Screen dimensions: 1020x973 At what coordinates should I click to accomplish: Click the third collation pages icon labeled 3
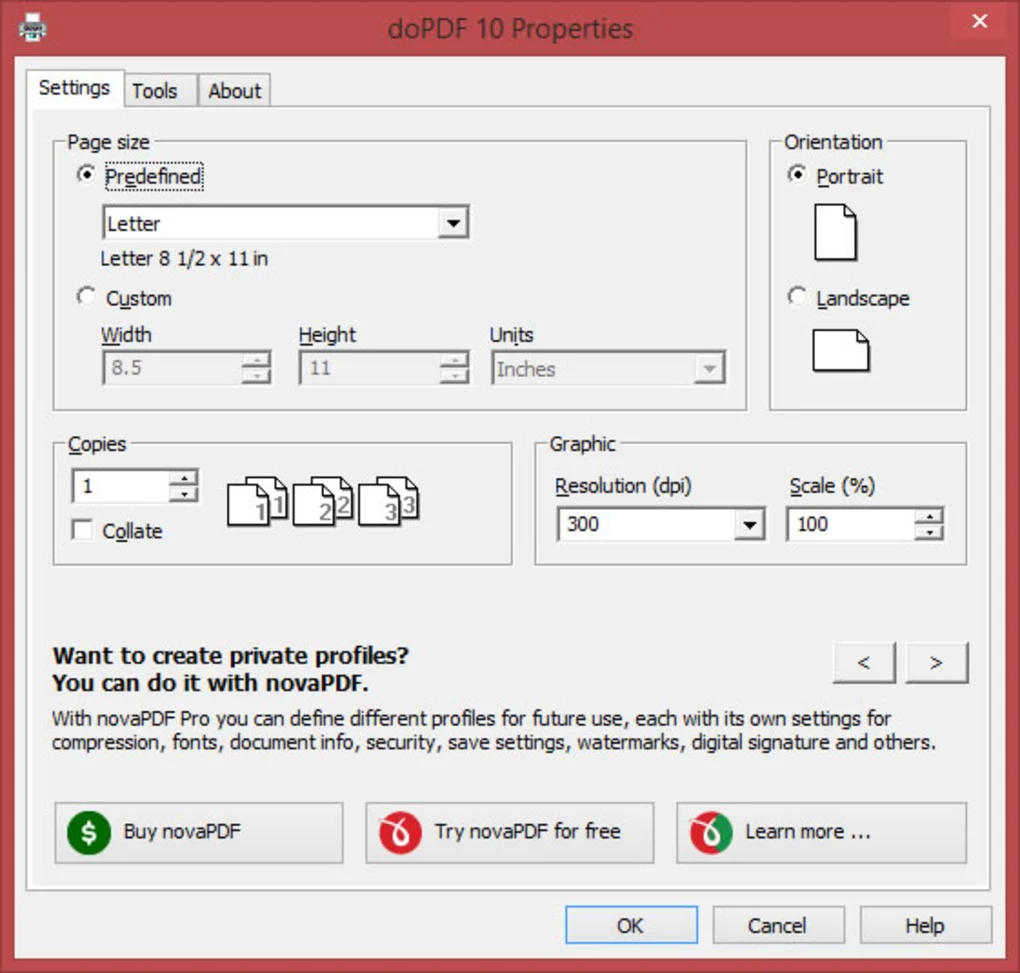click(x=388, y=501)
